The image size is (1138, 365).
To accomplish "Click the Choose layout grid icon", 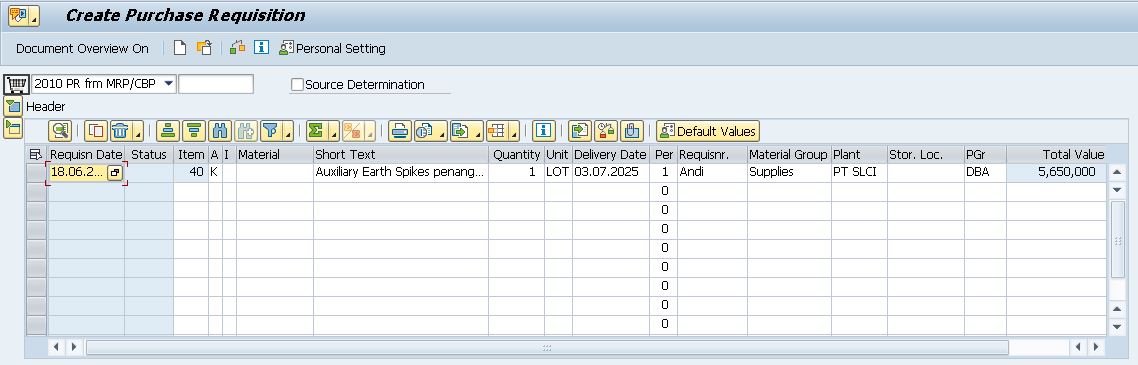I will pyautogui.click(x=496, y=131).
